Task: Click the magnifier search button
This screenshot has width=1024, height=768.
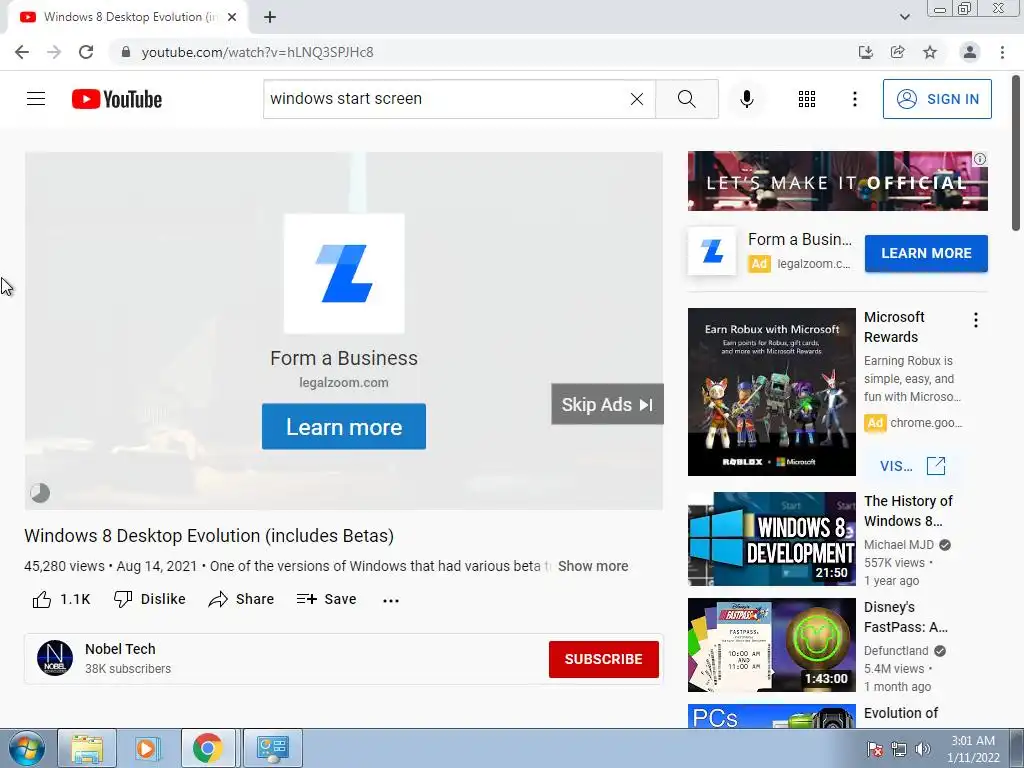Action: pos(686,99)
